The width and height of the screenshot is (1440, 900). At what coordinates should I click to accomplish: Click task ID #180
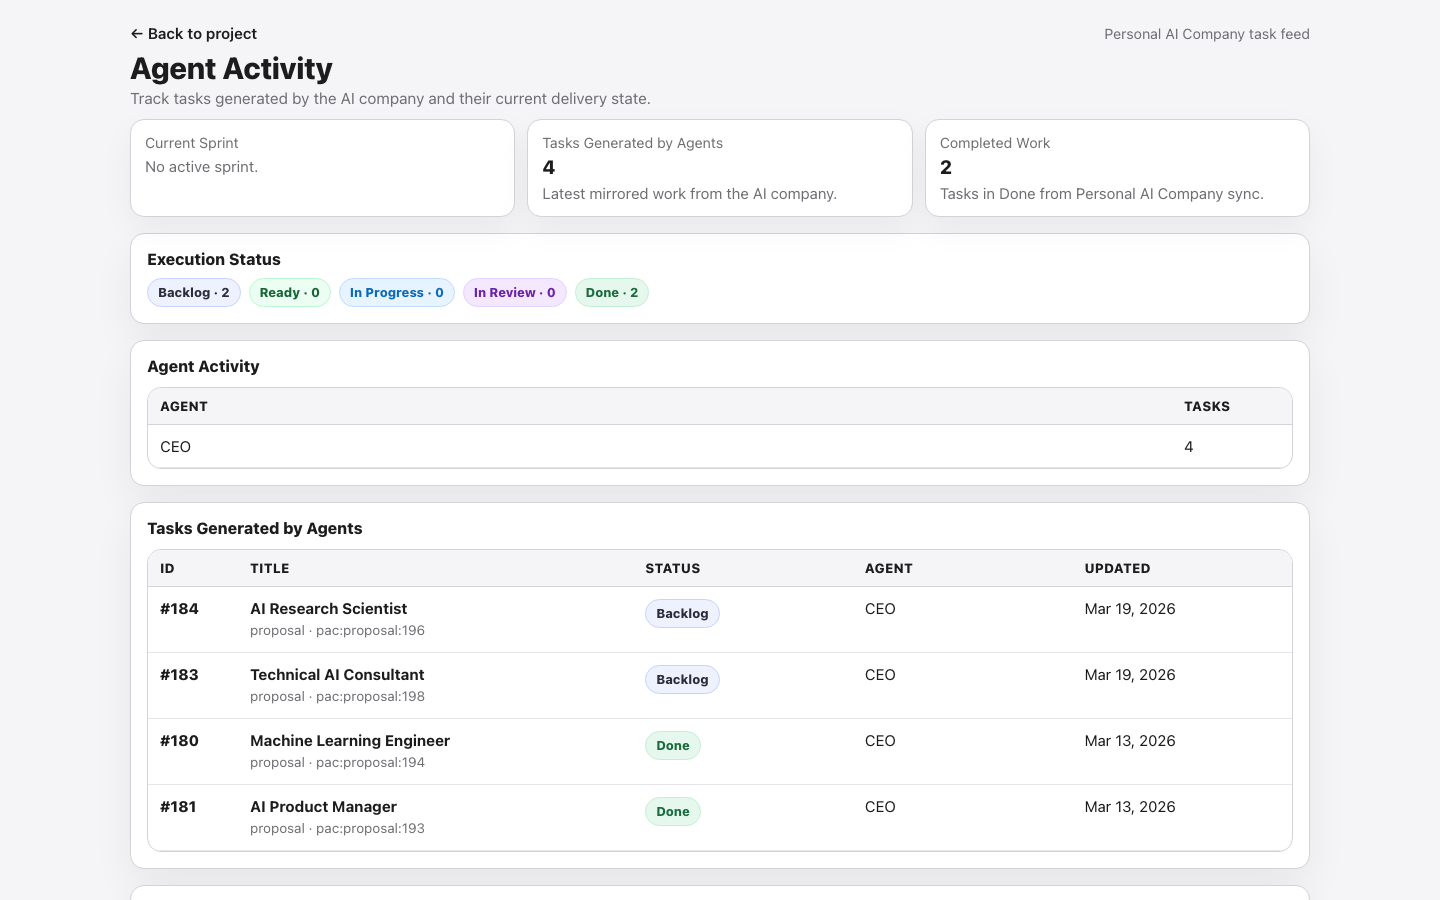[179, 741]
